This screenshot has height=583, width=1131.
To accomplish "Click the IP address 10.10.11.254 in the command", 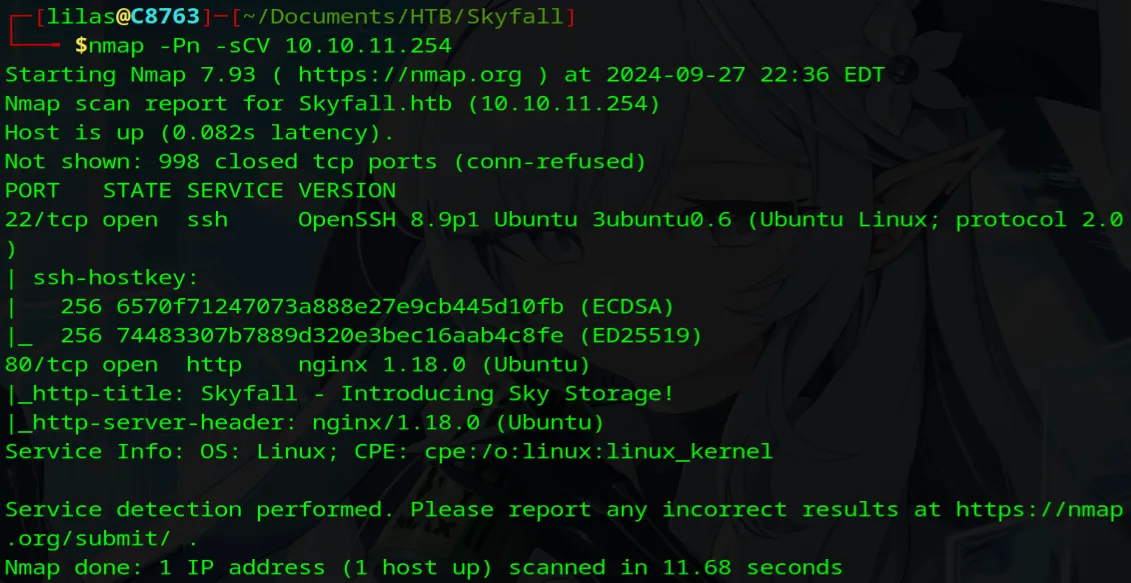I will click(368, 46).
